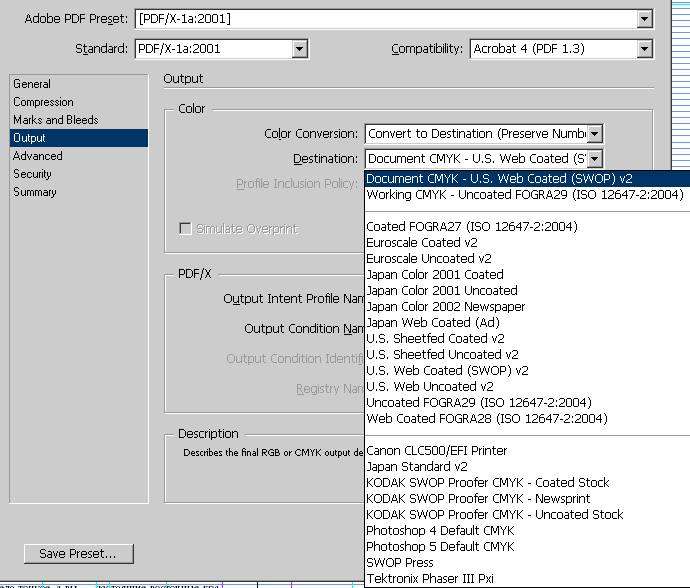Choose KODAK SWOP Proofer CMYK - Coated Stock
This screenshot has width=690, height=588.
pyautogui.click(x=527, y=482)
